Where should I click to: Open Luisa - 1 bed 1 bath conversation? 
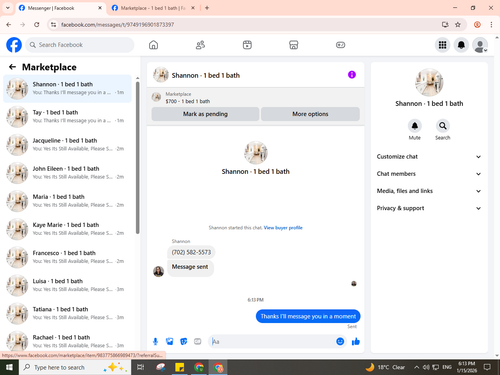67,285
